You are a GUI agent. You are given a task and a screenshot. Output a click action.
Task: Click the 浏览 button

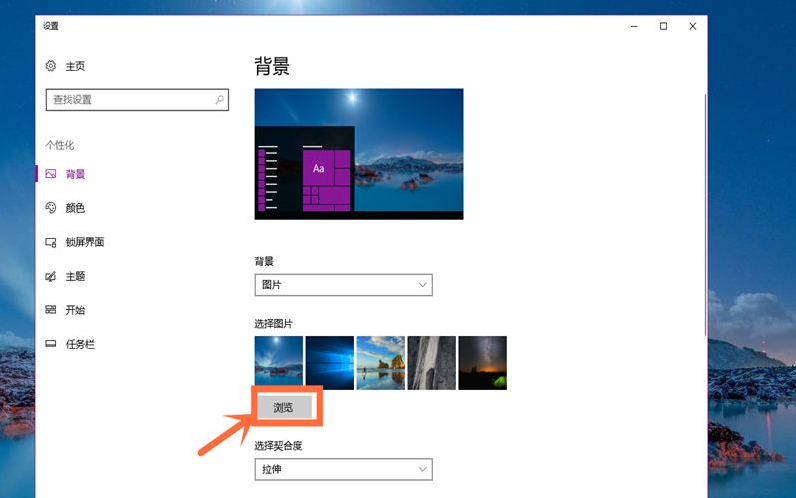[x=284, y=407]
